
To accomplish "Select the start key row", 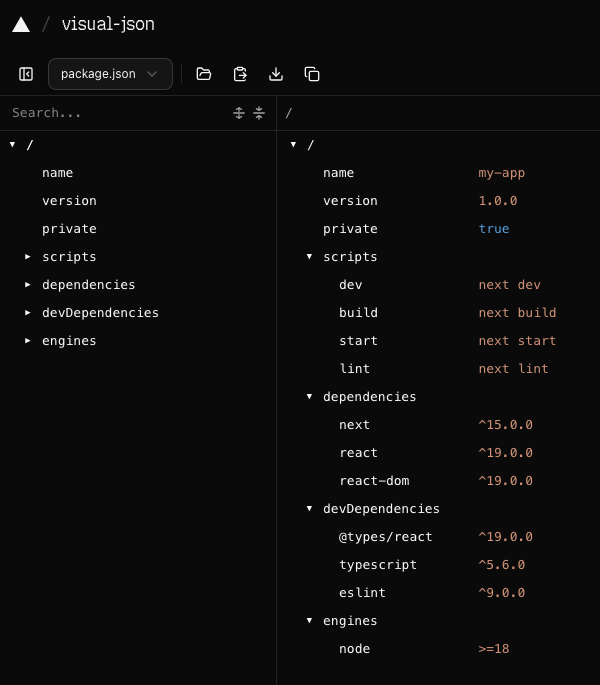I will tap(358, 341).
